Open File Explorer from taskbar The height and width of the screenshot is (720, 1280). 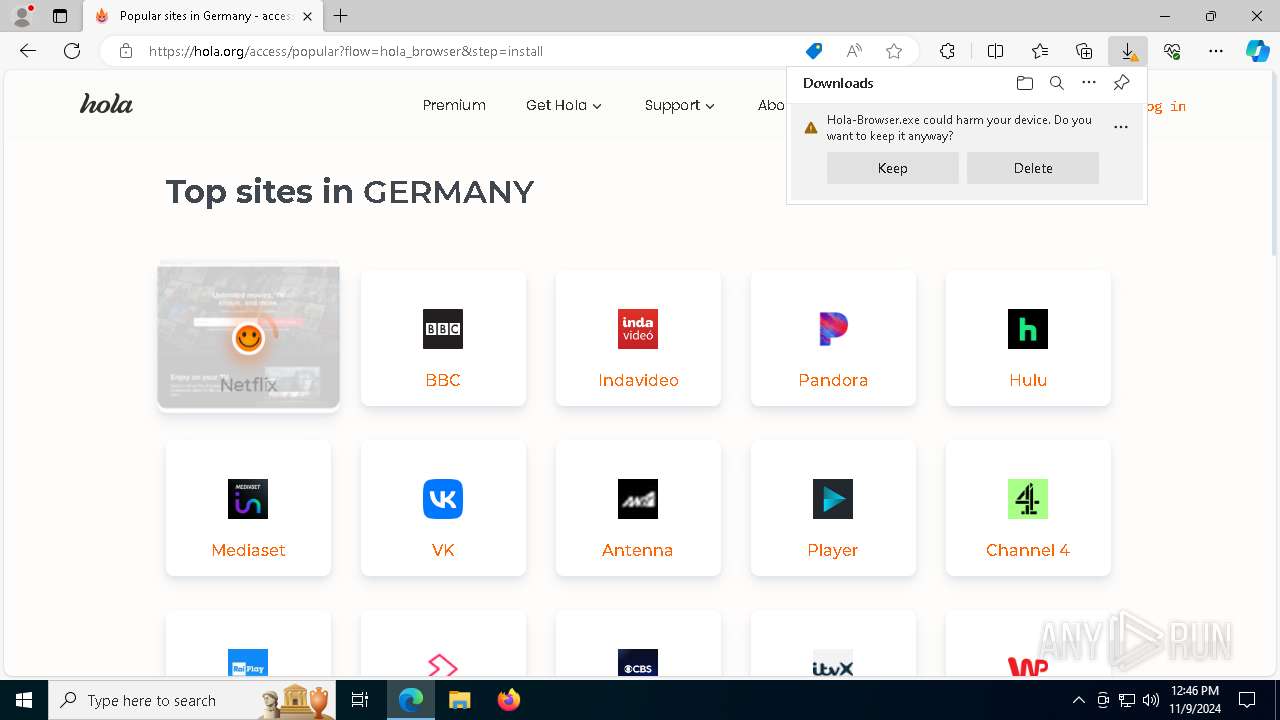click(459, 700)
